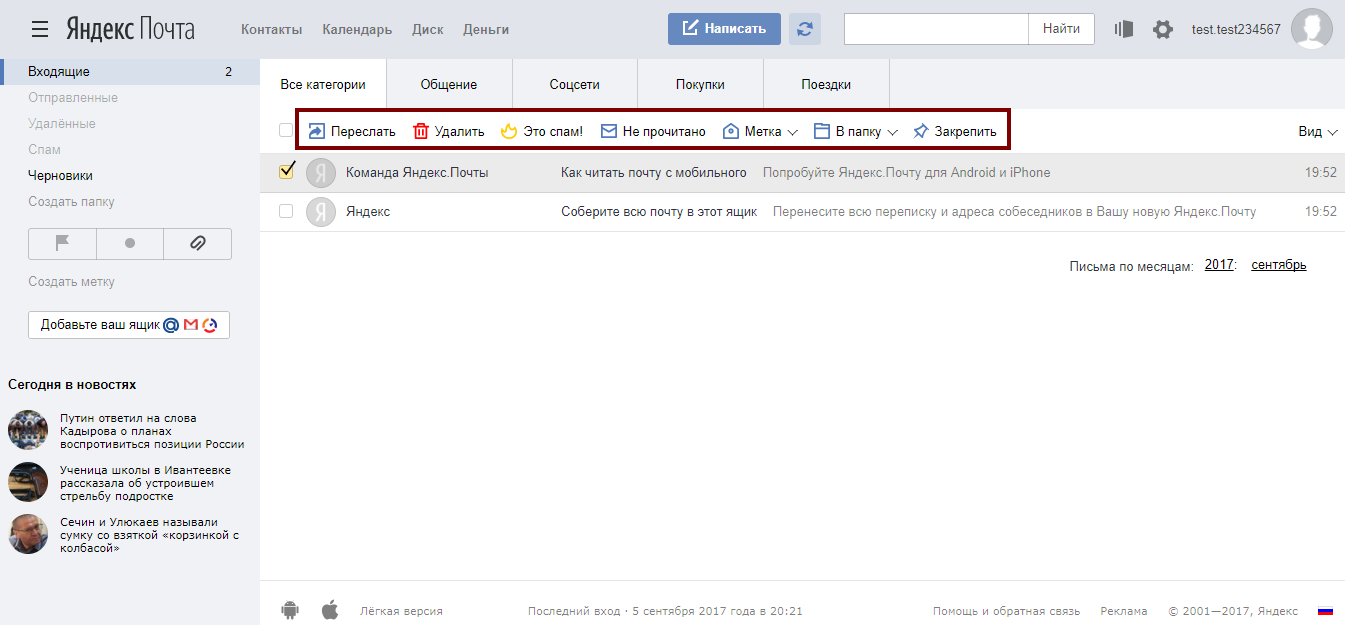This screenshot has width=1345, height=625.
Task: Open news about Путин and Кадыров
Action: 152,431
